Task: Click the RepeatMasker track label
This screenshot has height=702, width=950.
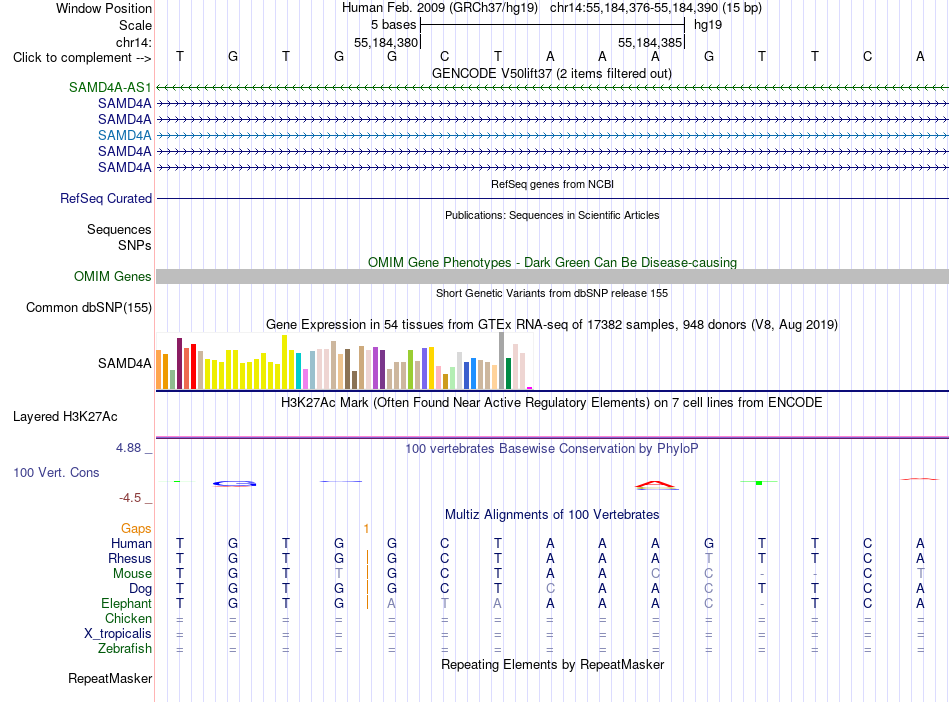Action: coord(110,678)
